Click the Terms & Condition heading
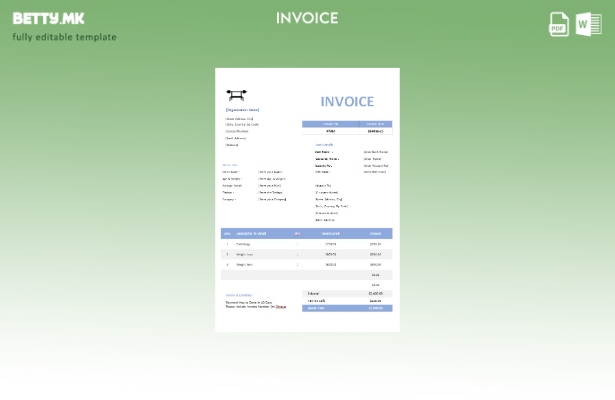Viewport: 615px width, 400px height. [x=239, y=295]
